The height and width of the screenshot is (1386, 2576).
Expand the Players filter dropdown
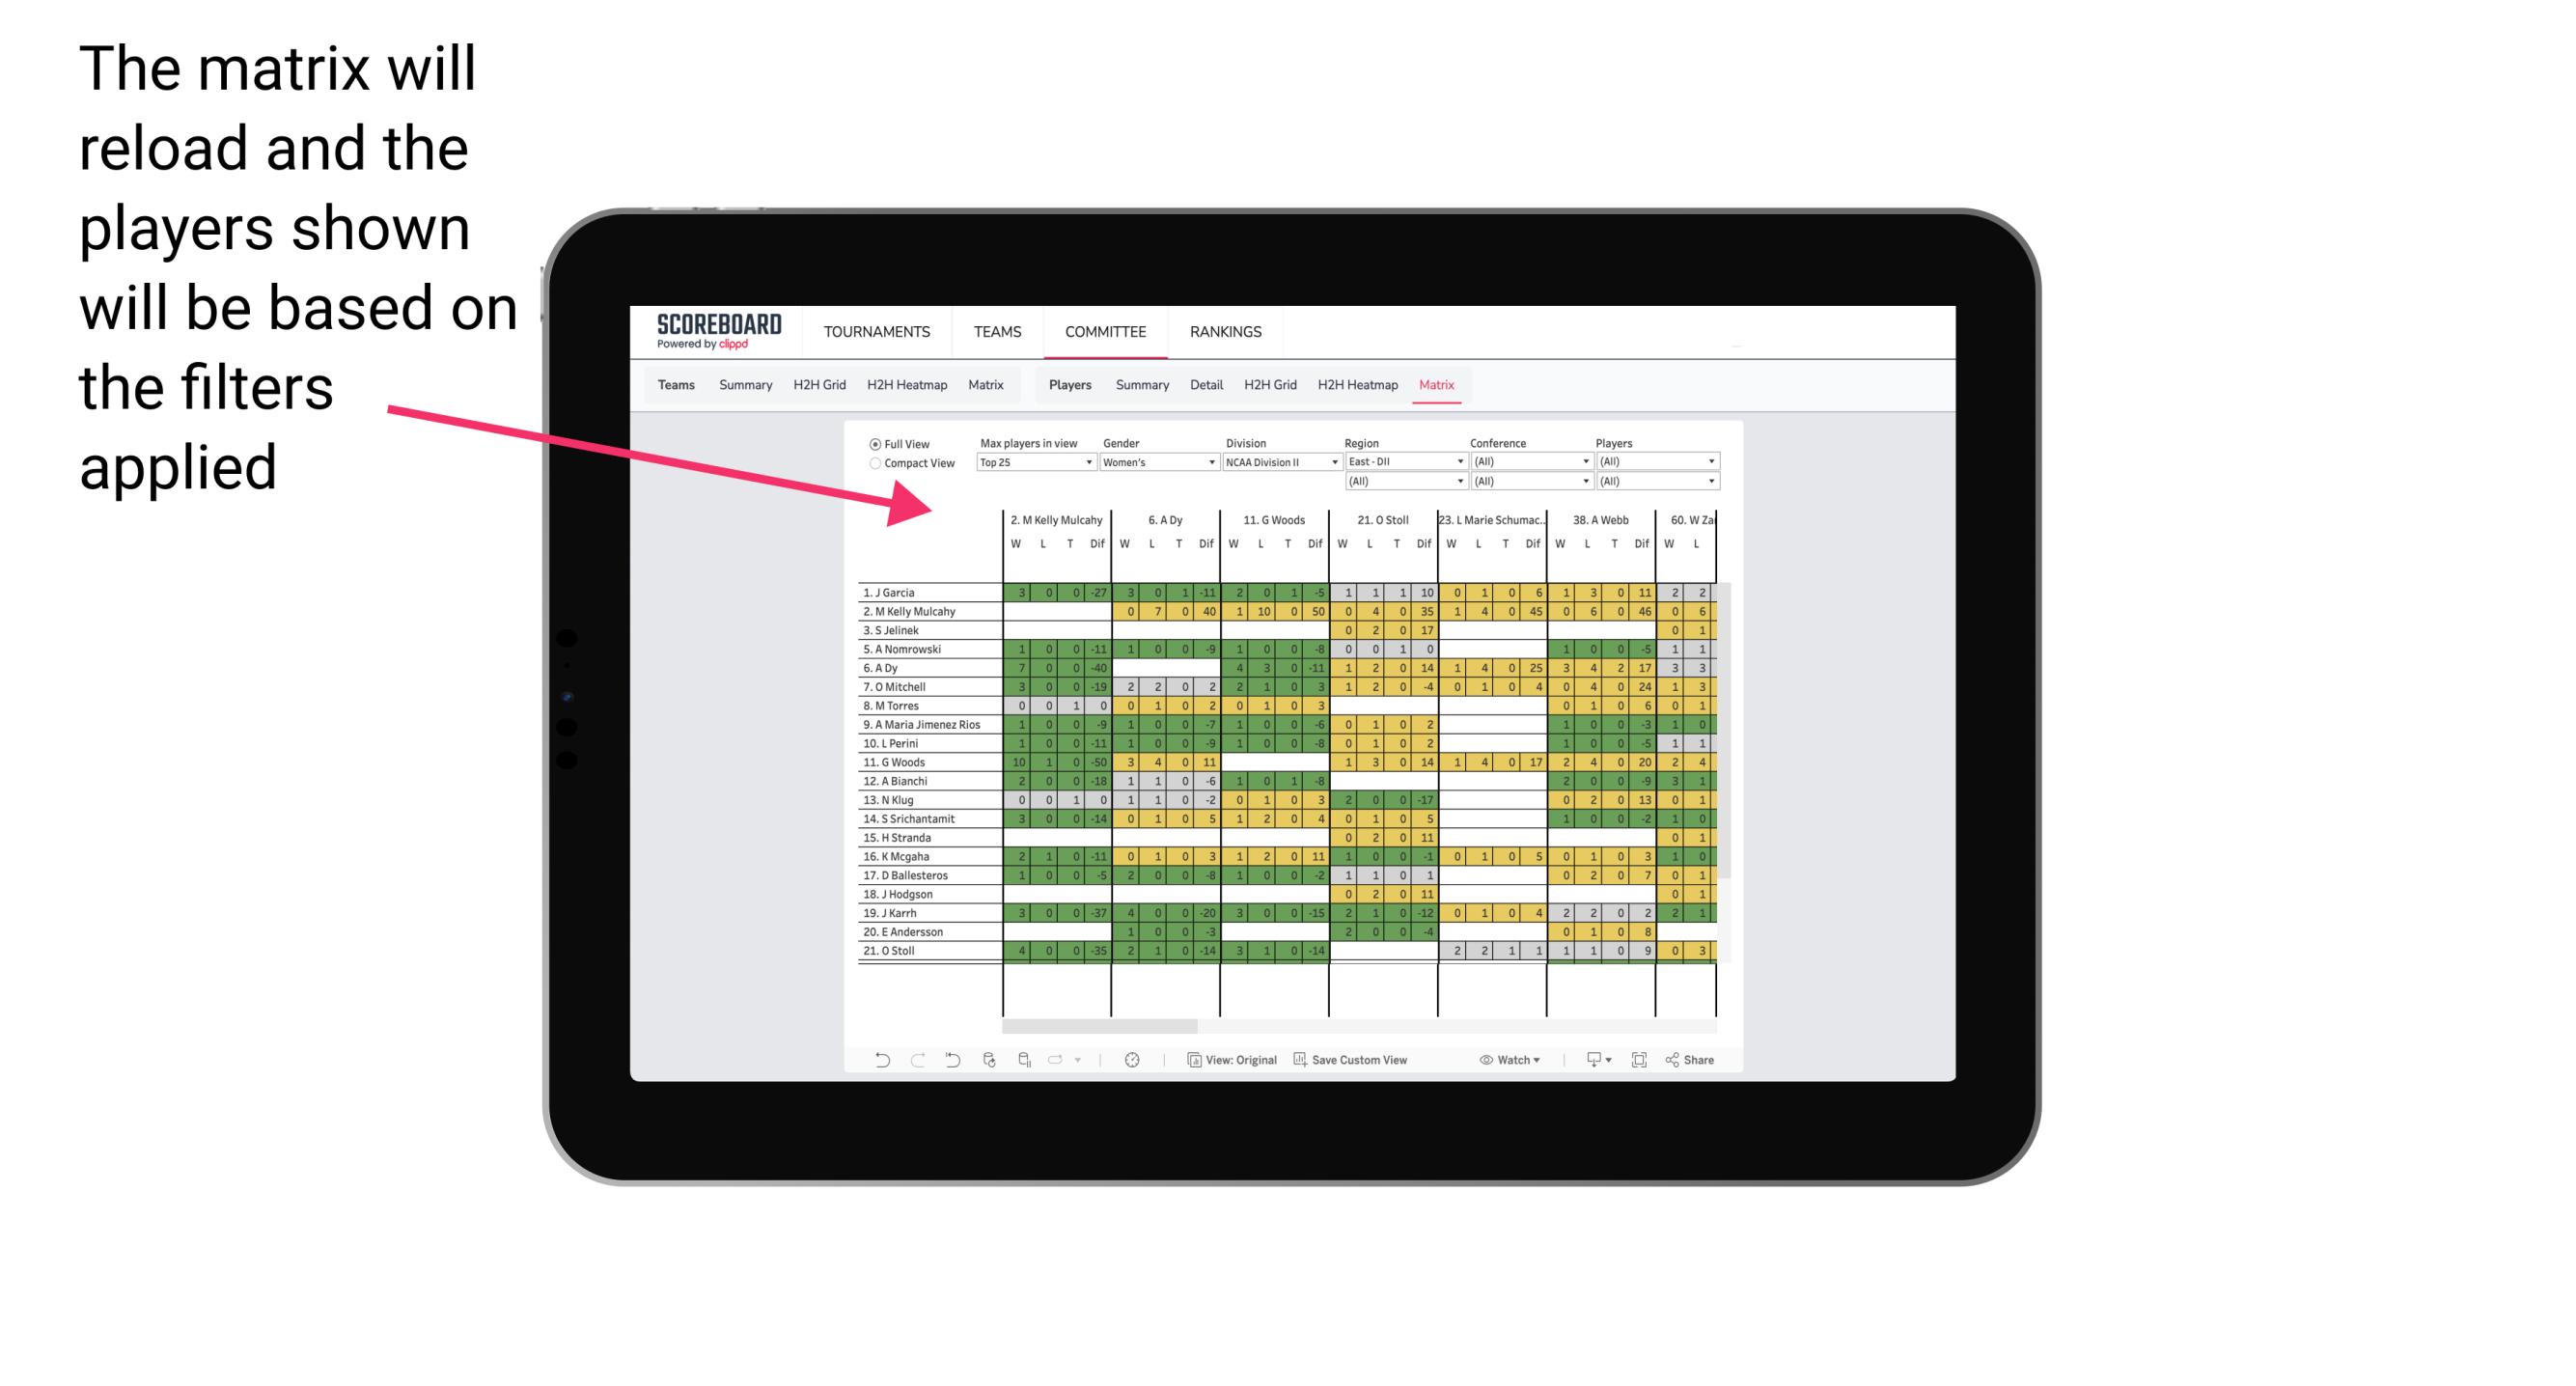tap(1714, 462)
